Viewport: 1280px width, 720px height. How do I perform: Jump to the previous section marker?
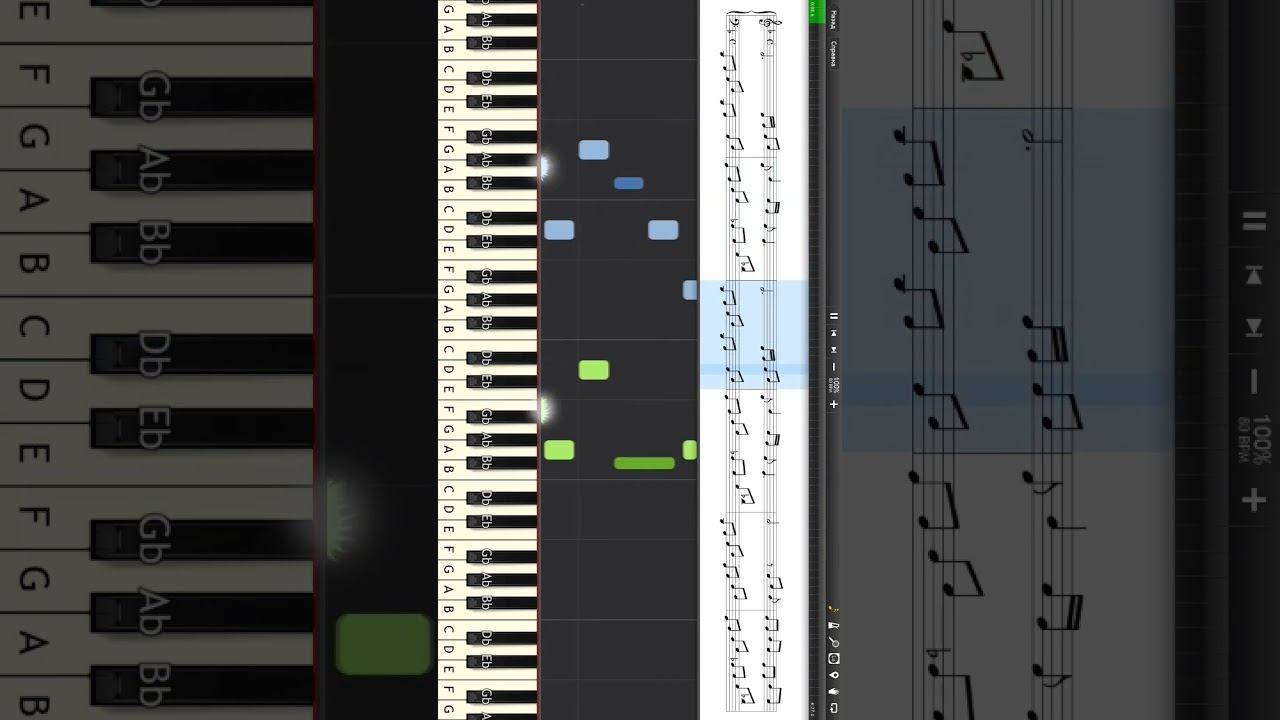pos(834,333)
